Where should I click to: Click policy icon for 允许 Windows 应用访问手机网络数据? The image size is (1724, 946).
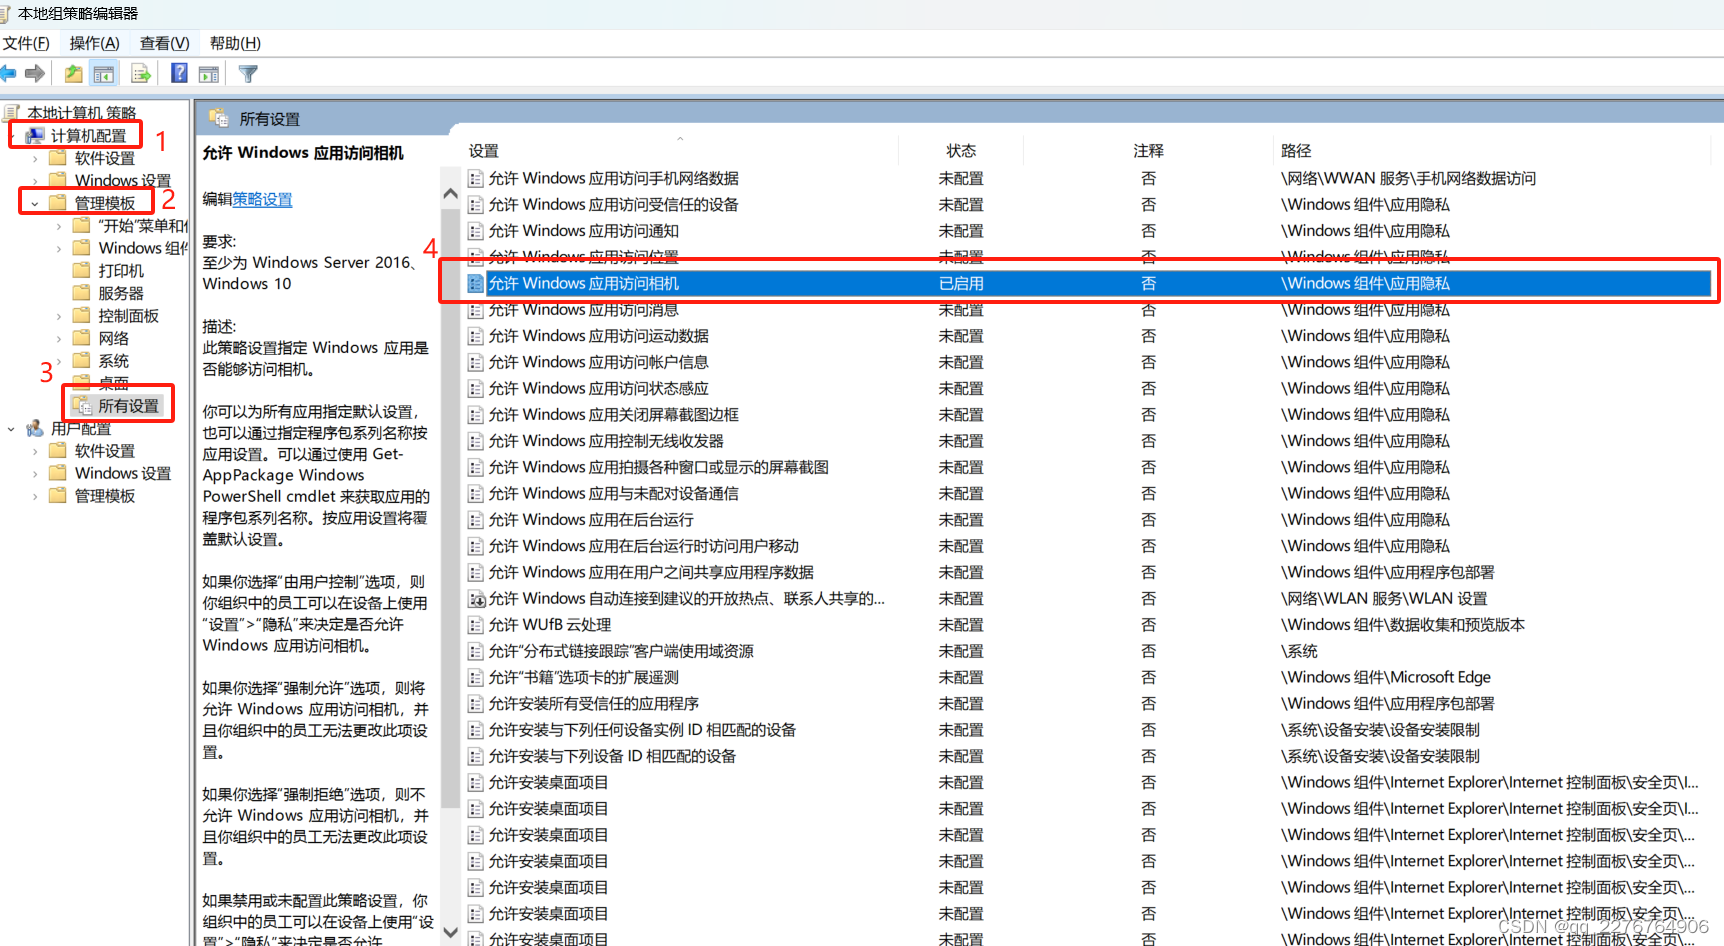[476, 179]
